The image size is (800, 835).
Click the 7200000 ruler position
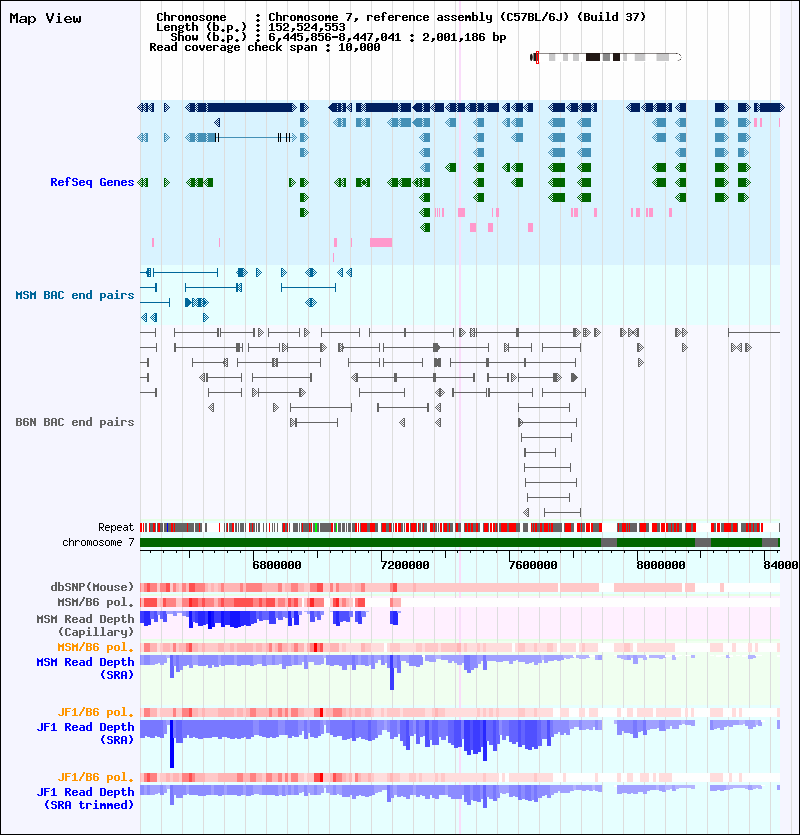pos(405,565)
